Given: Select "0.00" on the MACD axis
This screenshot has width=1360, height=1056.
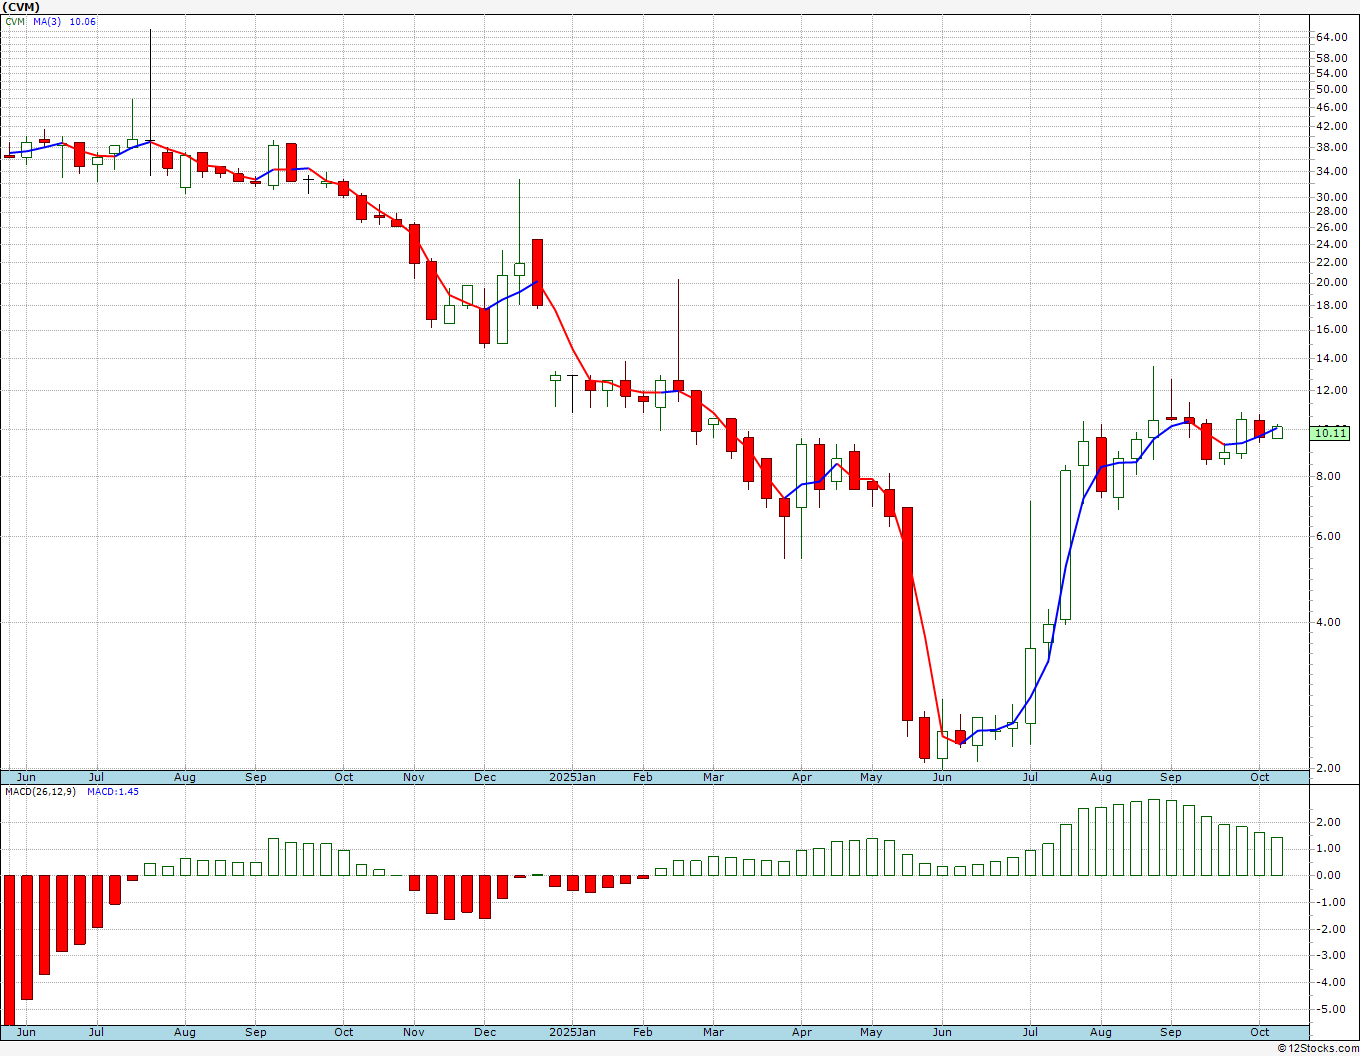Looking at the screenshot, I should pyautogui.click(x=1328, y=875).
